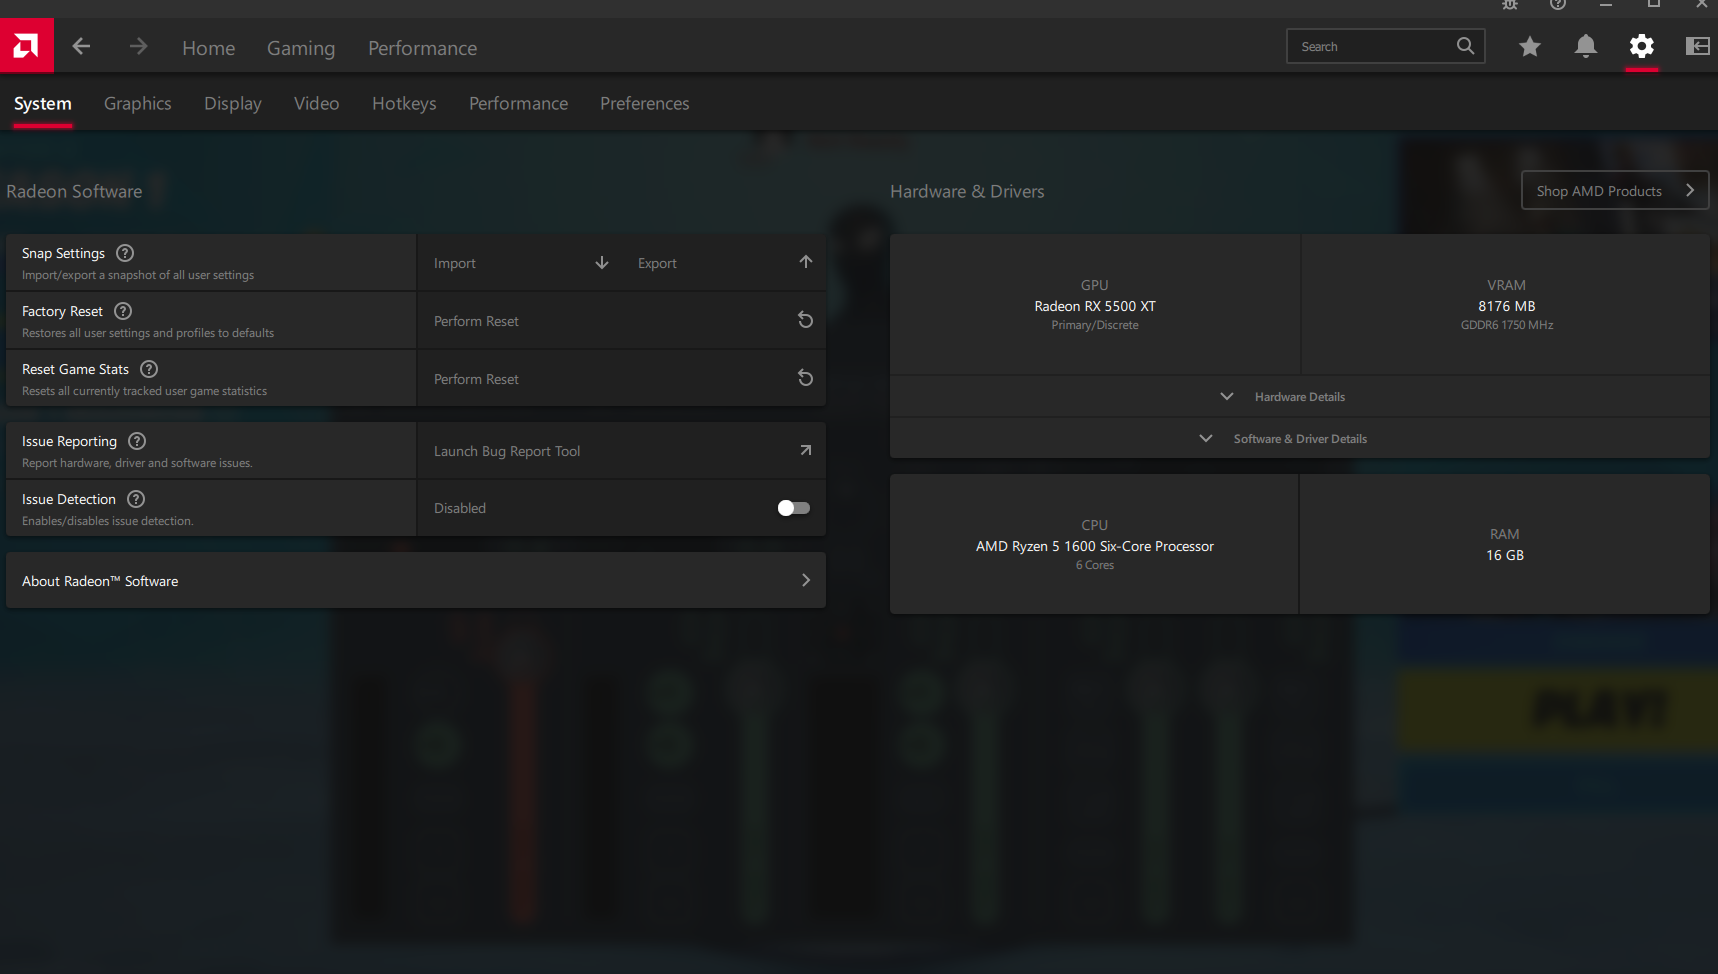
Task: Launch Bug Report Tool
Action: coord(621,451)
